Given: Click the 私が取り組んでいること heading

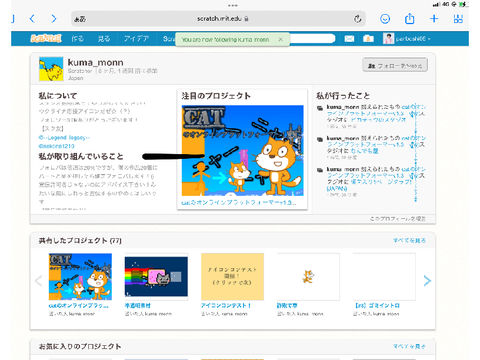Looking at the screenshot, I should click(x=81, y=156).
